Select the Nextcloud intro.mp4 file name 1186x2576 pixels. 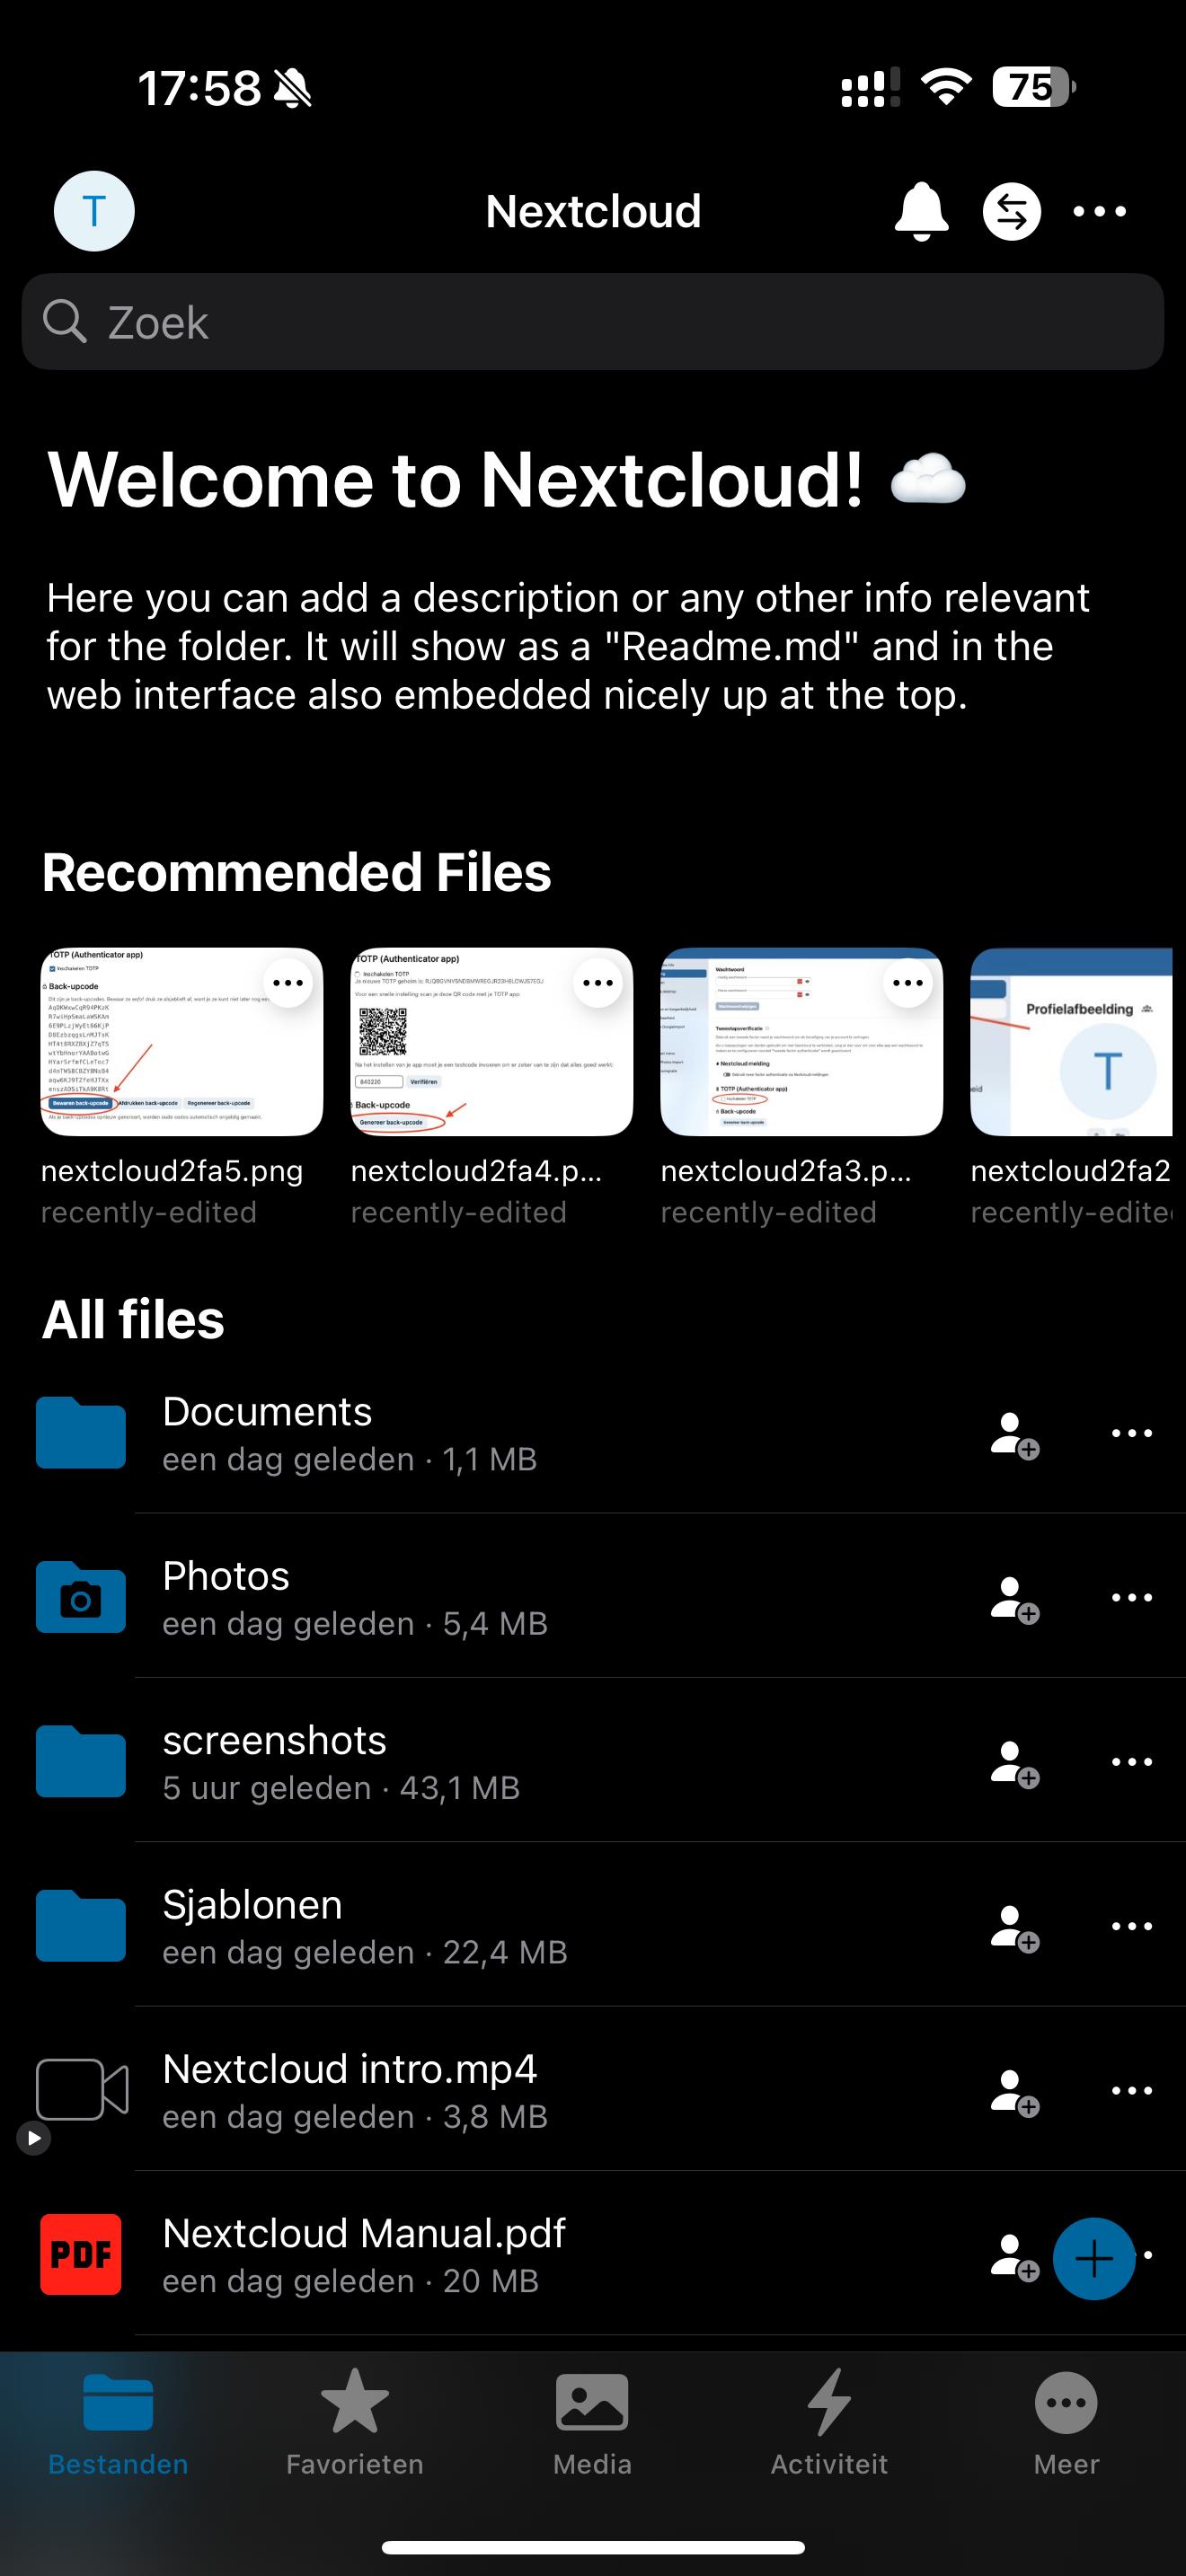point(350,2068)
